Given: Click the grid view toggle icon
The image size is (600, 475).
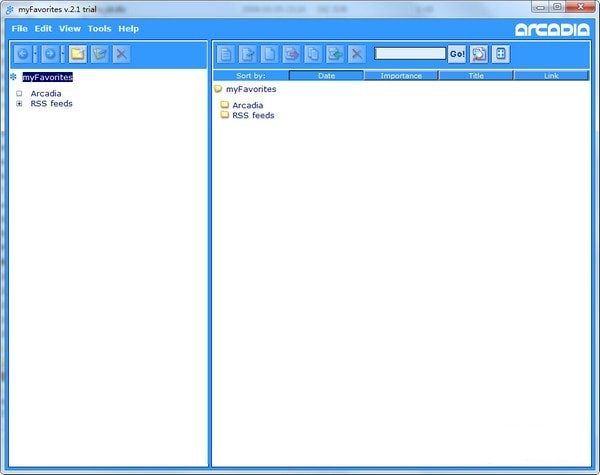Looking at the screenshot, I should 501,54.
